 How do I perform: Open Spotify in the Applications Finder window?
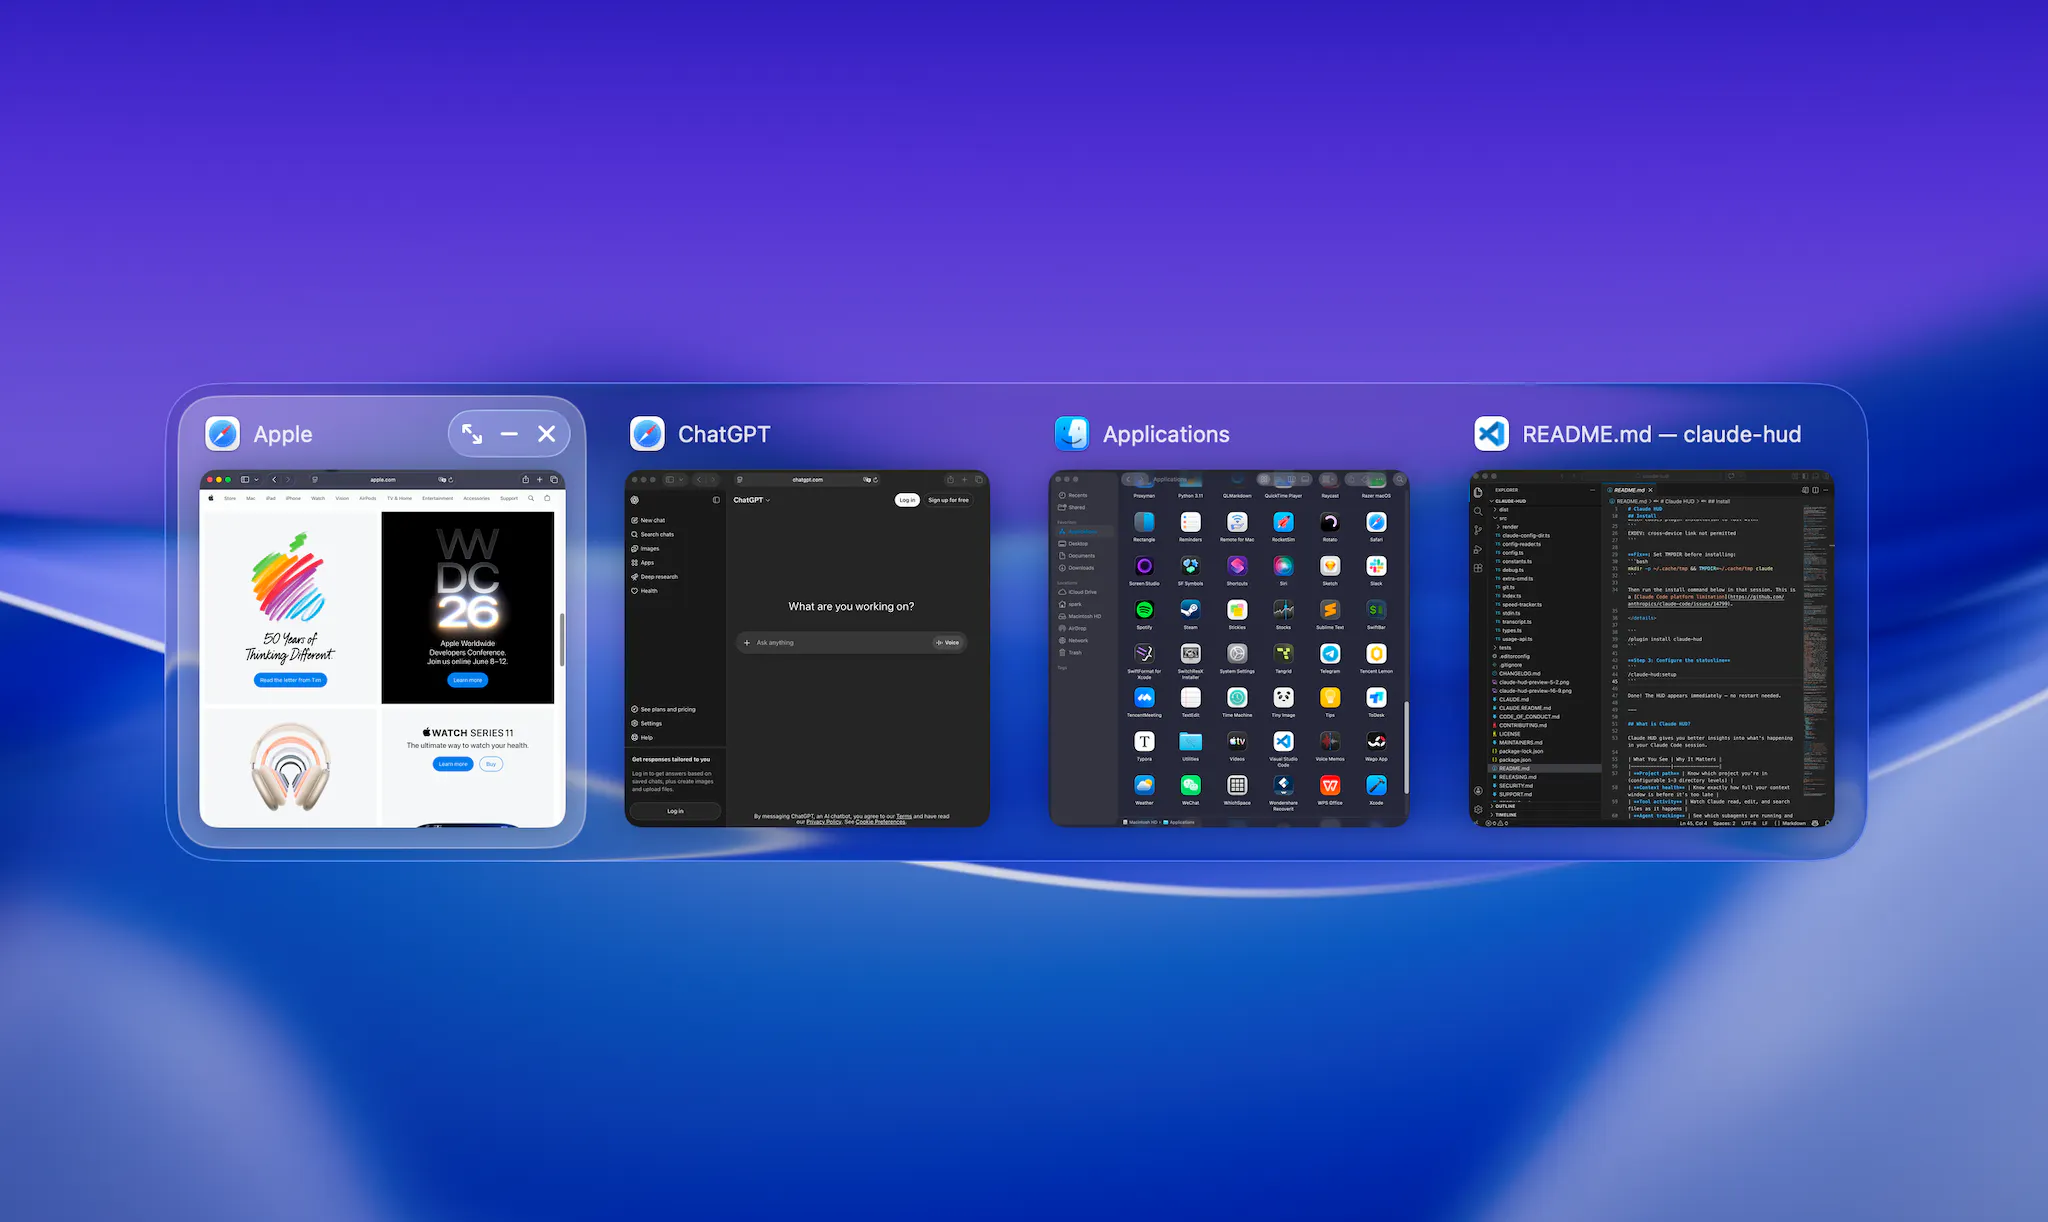(1144, 609)
